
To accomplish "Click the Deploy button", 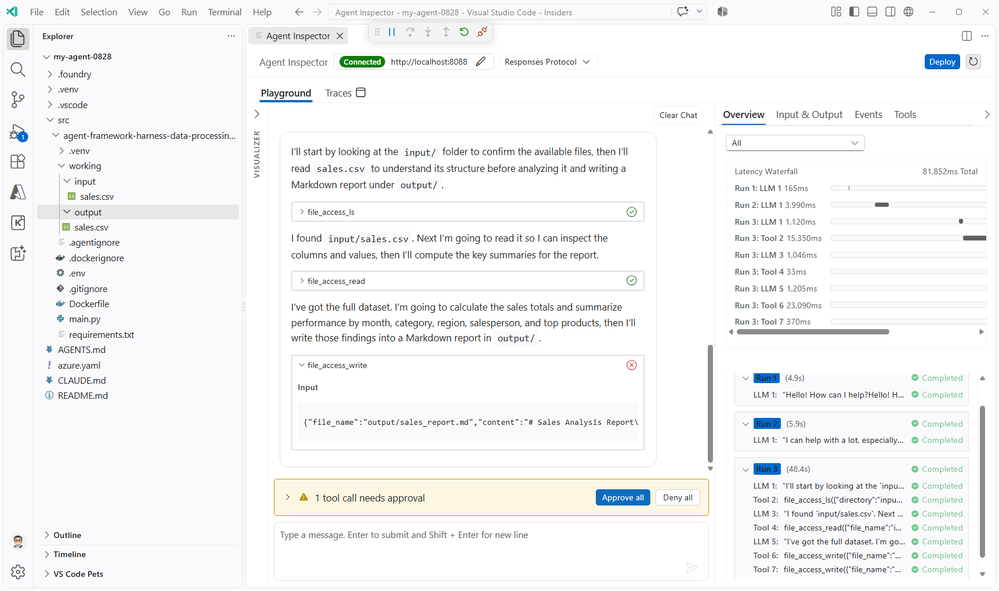I will point(942,62).
